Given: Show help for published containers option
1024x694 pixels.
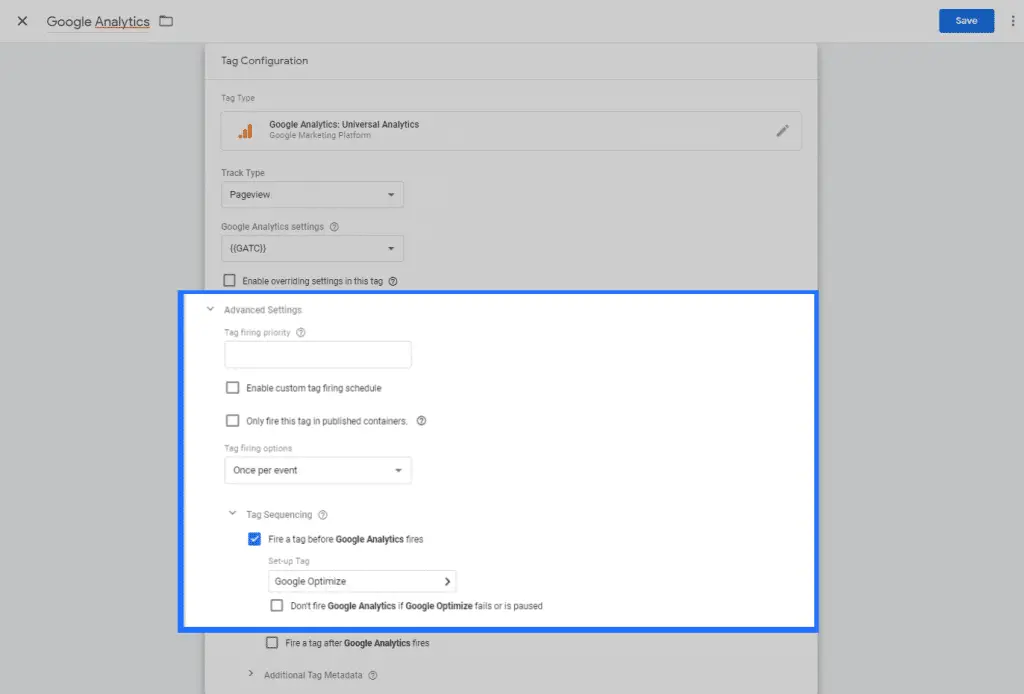Looking at the screenshot, I should [421, 421].
